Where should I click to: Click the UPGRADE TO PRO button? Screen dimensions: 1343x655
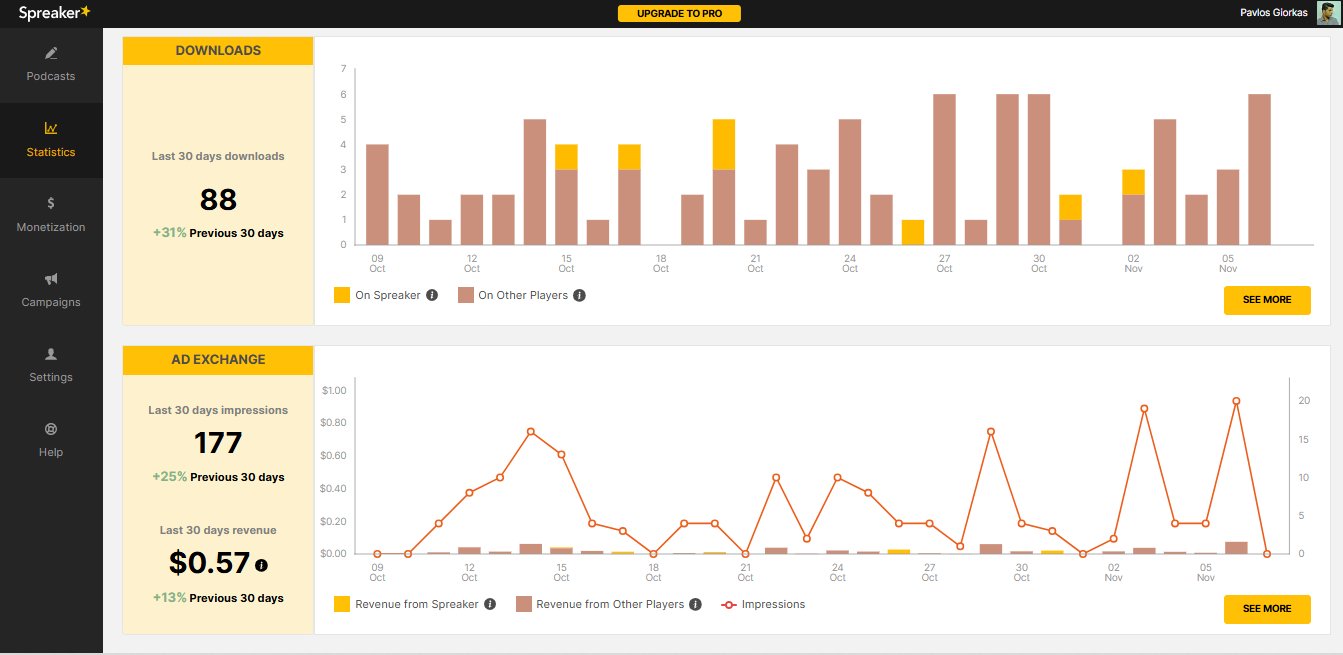[x=679, y=13]
